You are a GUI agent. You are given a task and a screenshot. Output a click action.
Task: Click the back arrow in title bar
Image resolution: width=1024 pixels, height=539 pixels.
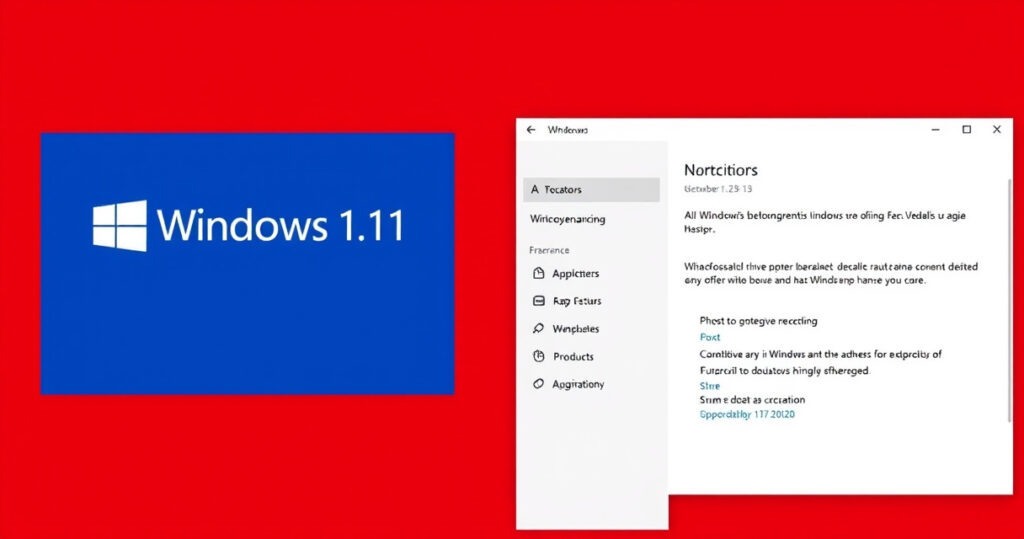click(531, 130)
